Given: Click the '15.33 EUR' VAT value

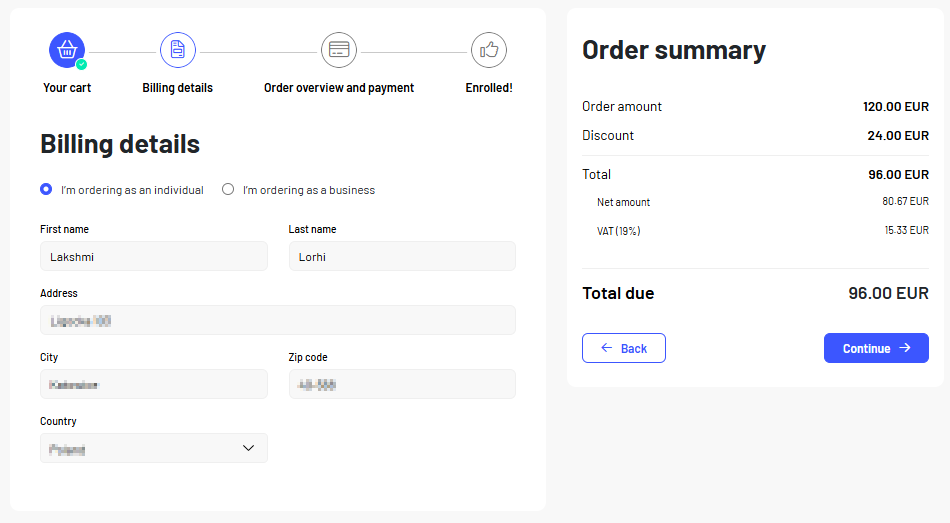Looking at the screenshot, I should 906,230.
